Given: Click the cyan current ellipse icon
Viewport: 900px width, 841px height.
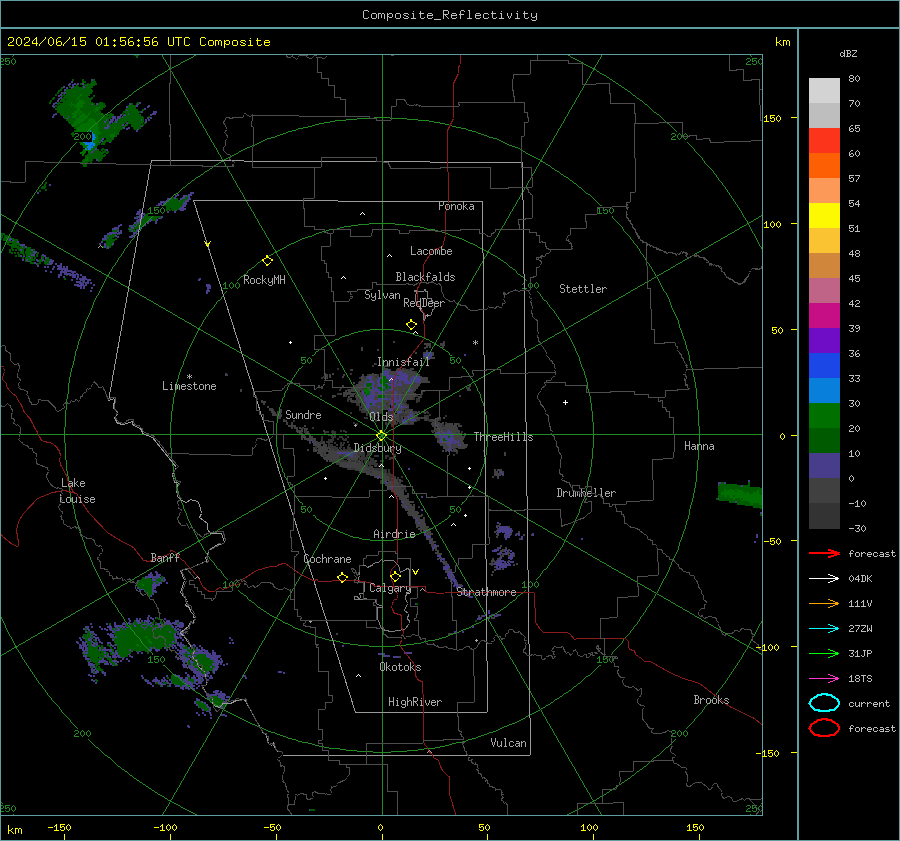Looking at the screenshot, I should coord(824,703).
